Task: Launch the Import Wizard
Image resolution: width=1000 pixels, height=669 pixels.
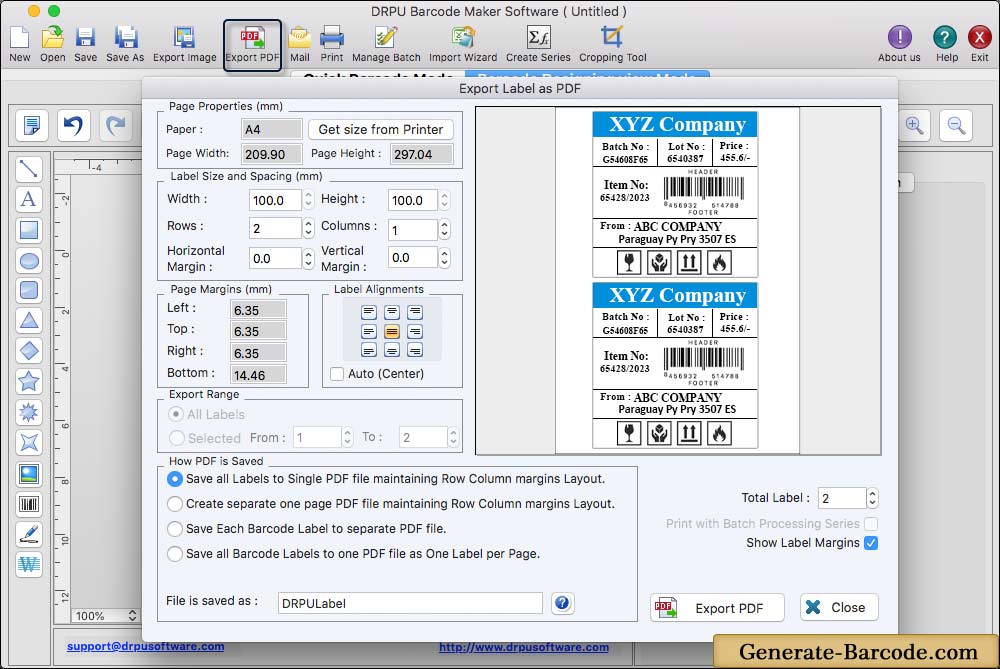Action: point(463,43)
